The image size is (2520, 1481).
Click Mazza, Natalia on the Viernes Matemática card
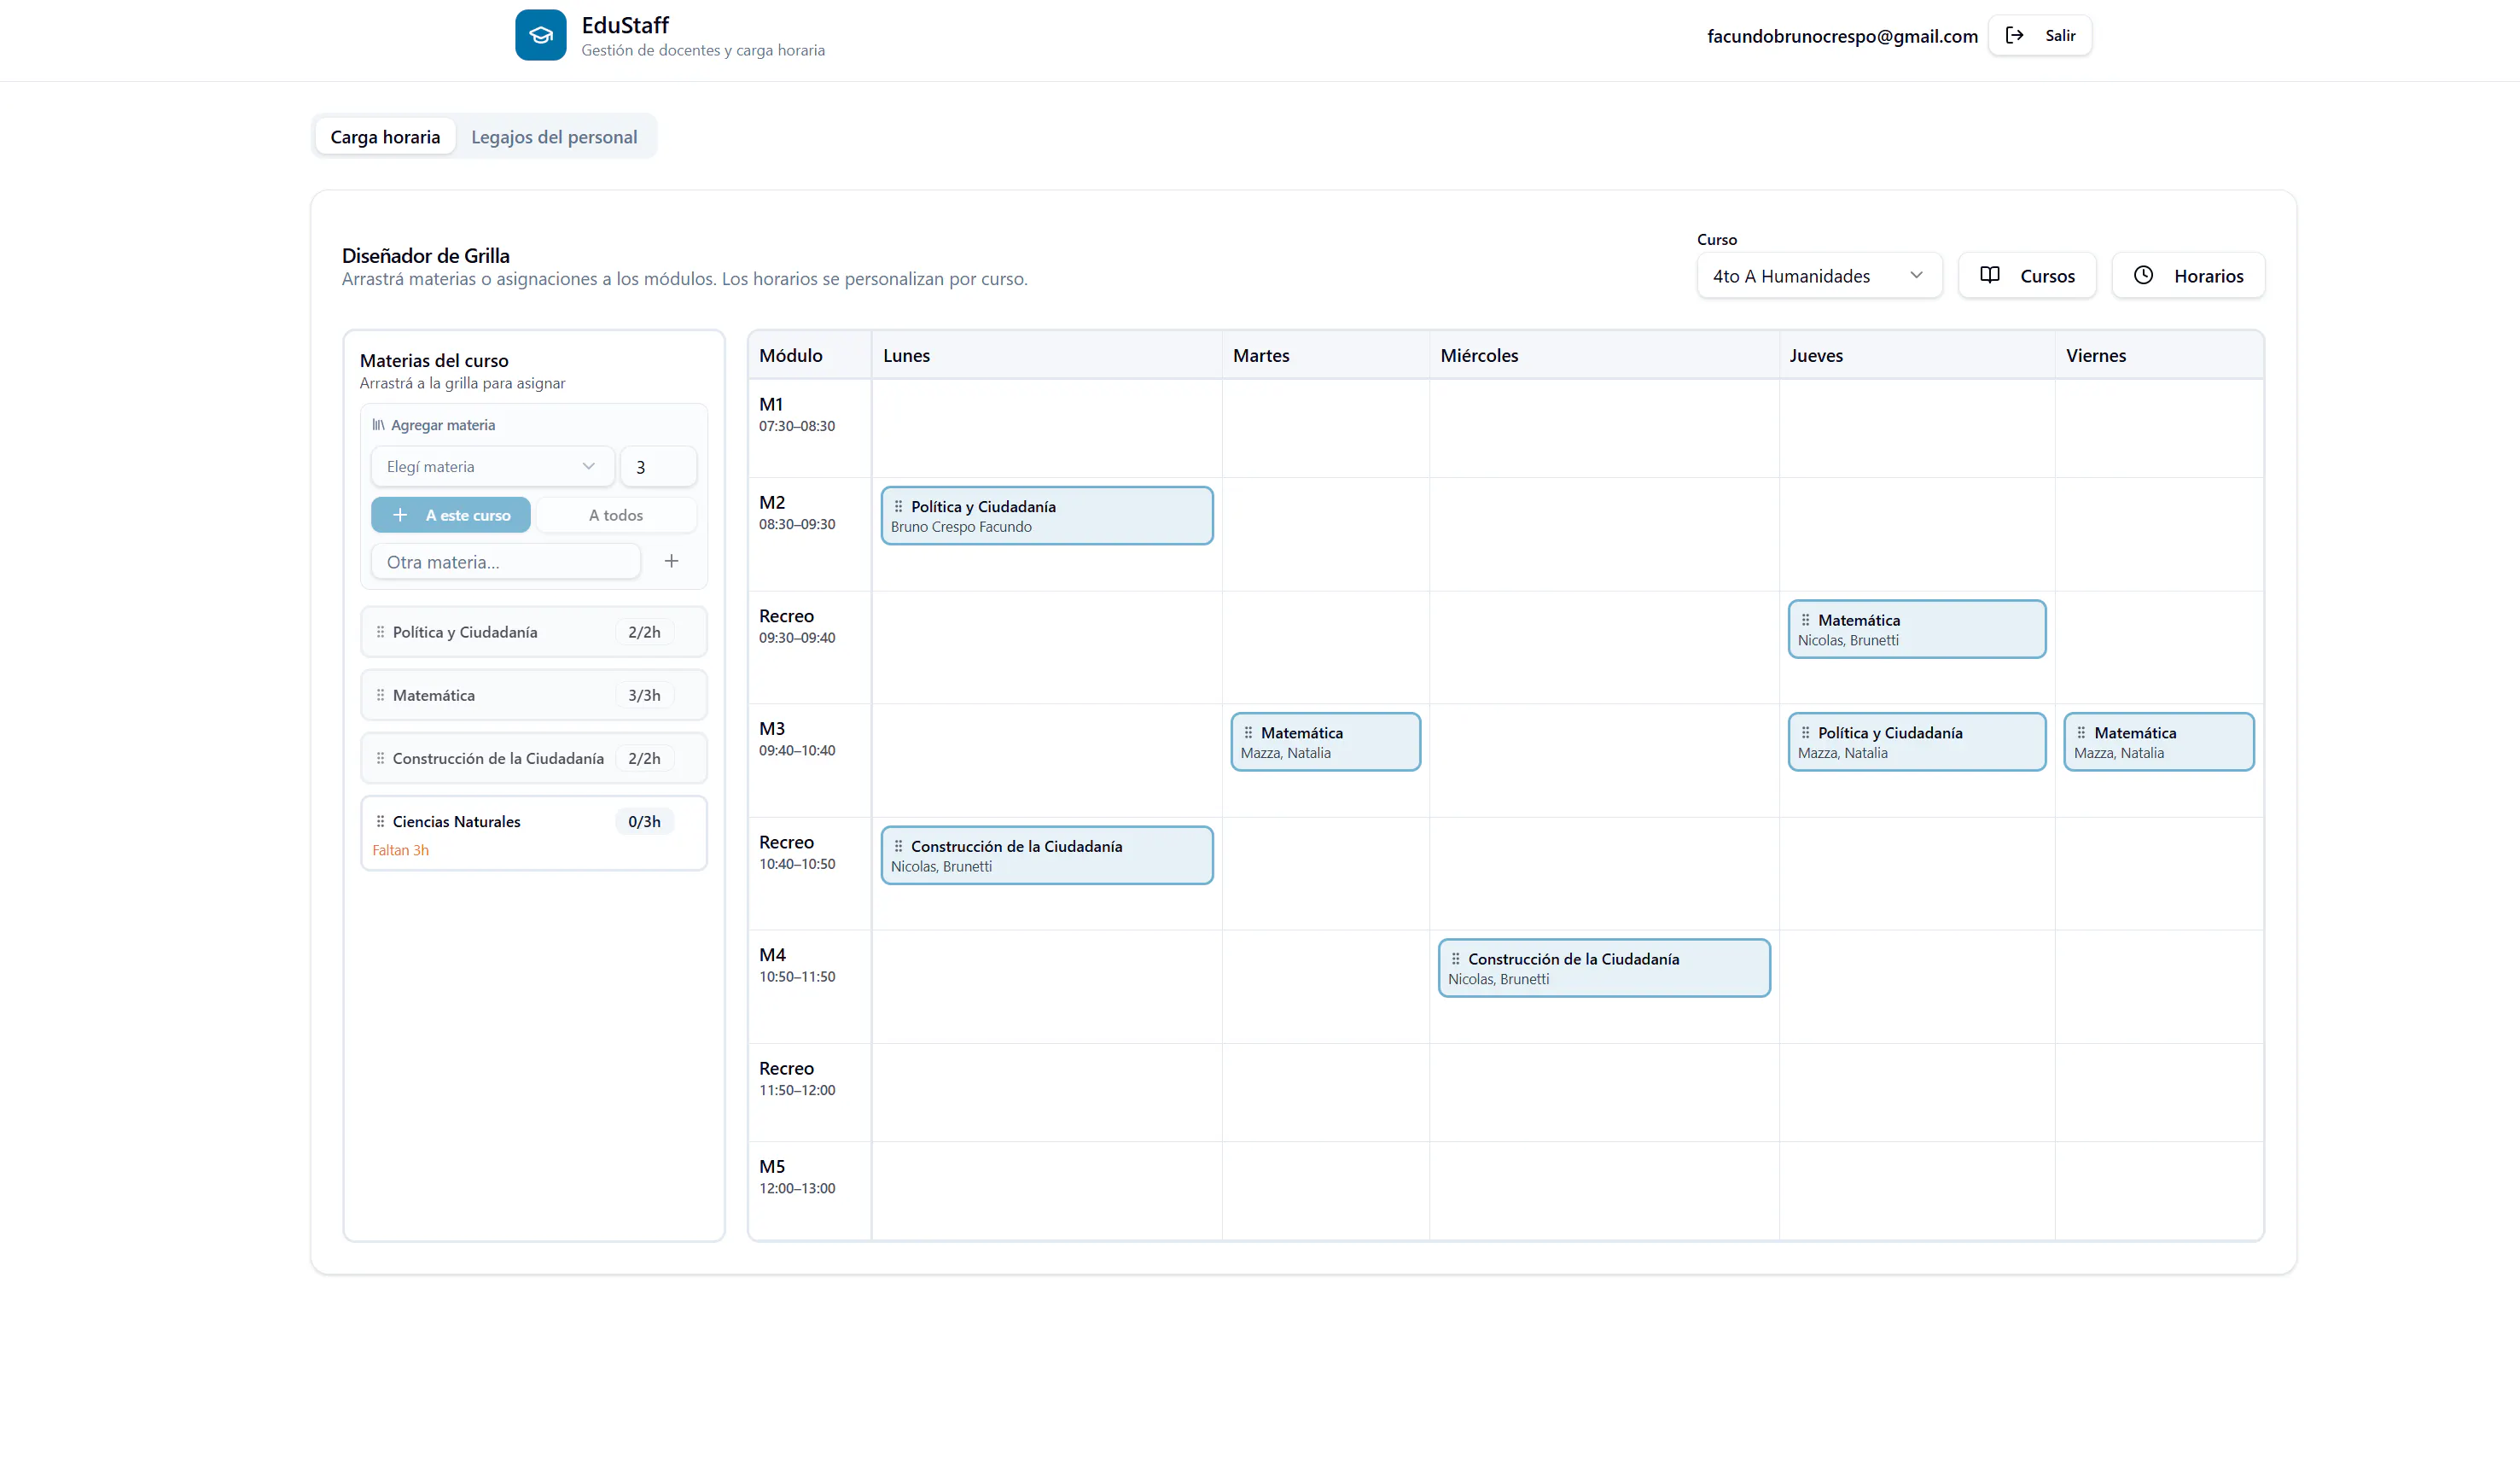pyautogui.click(x=2118, y=753)
